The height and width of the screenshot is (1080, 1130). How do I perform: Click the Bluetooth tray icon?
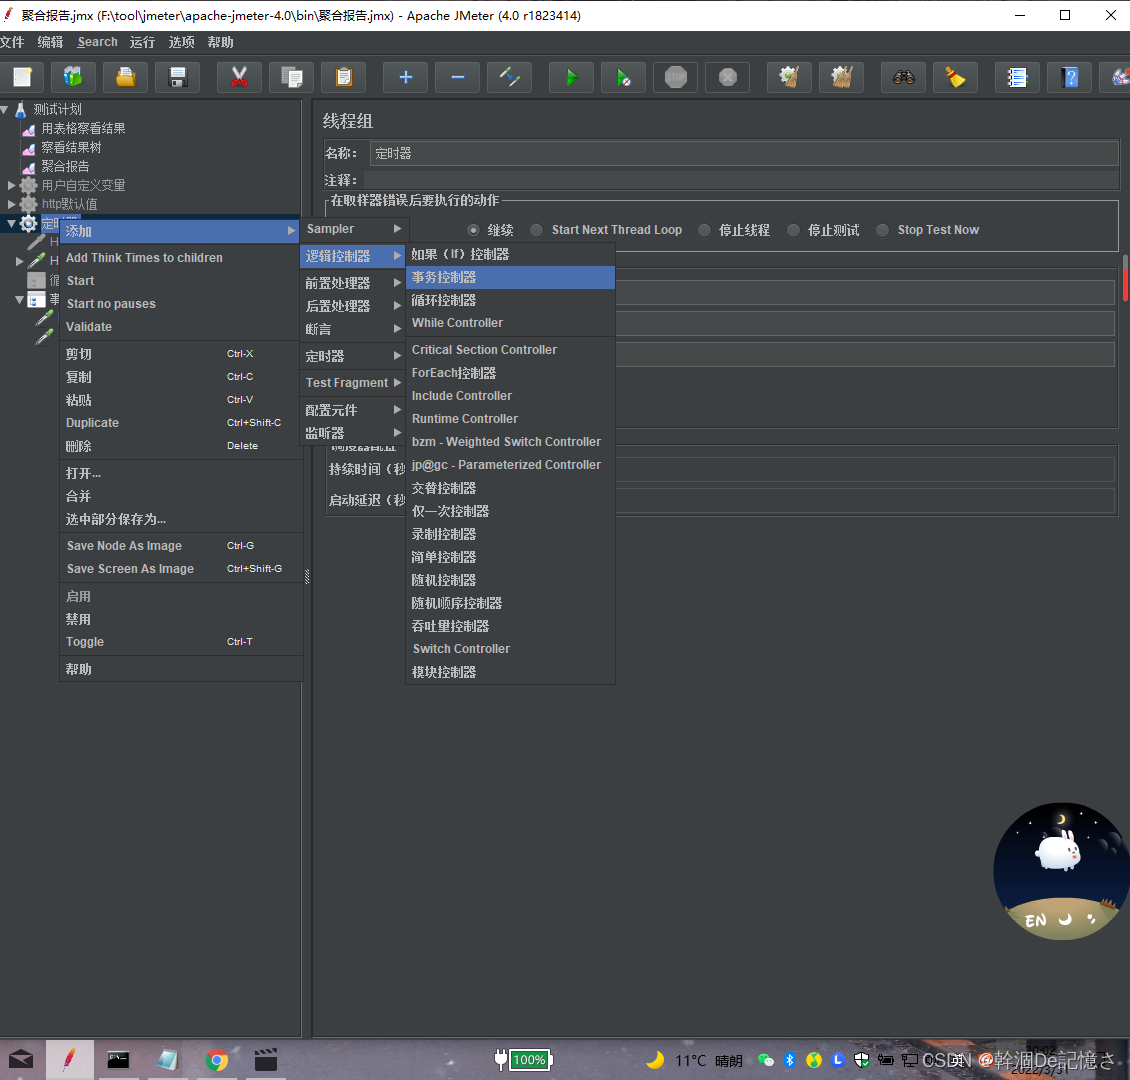790,1060
